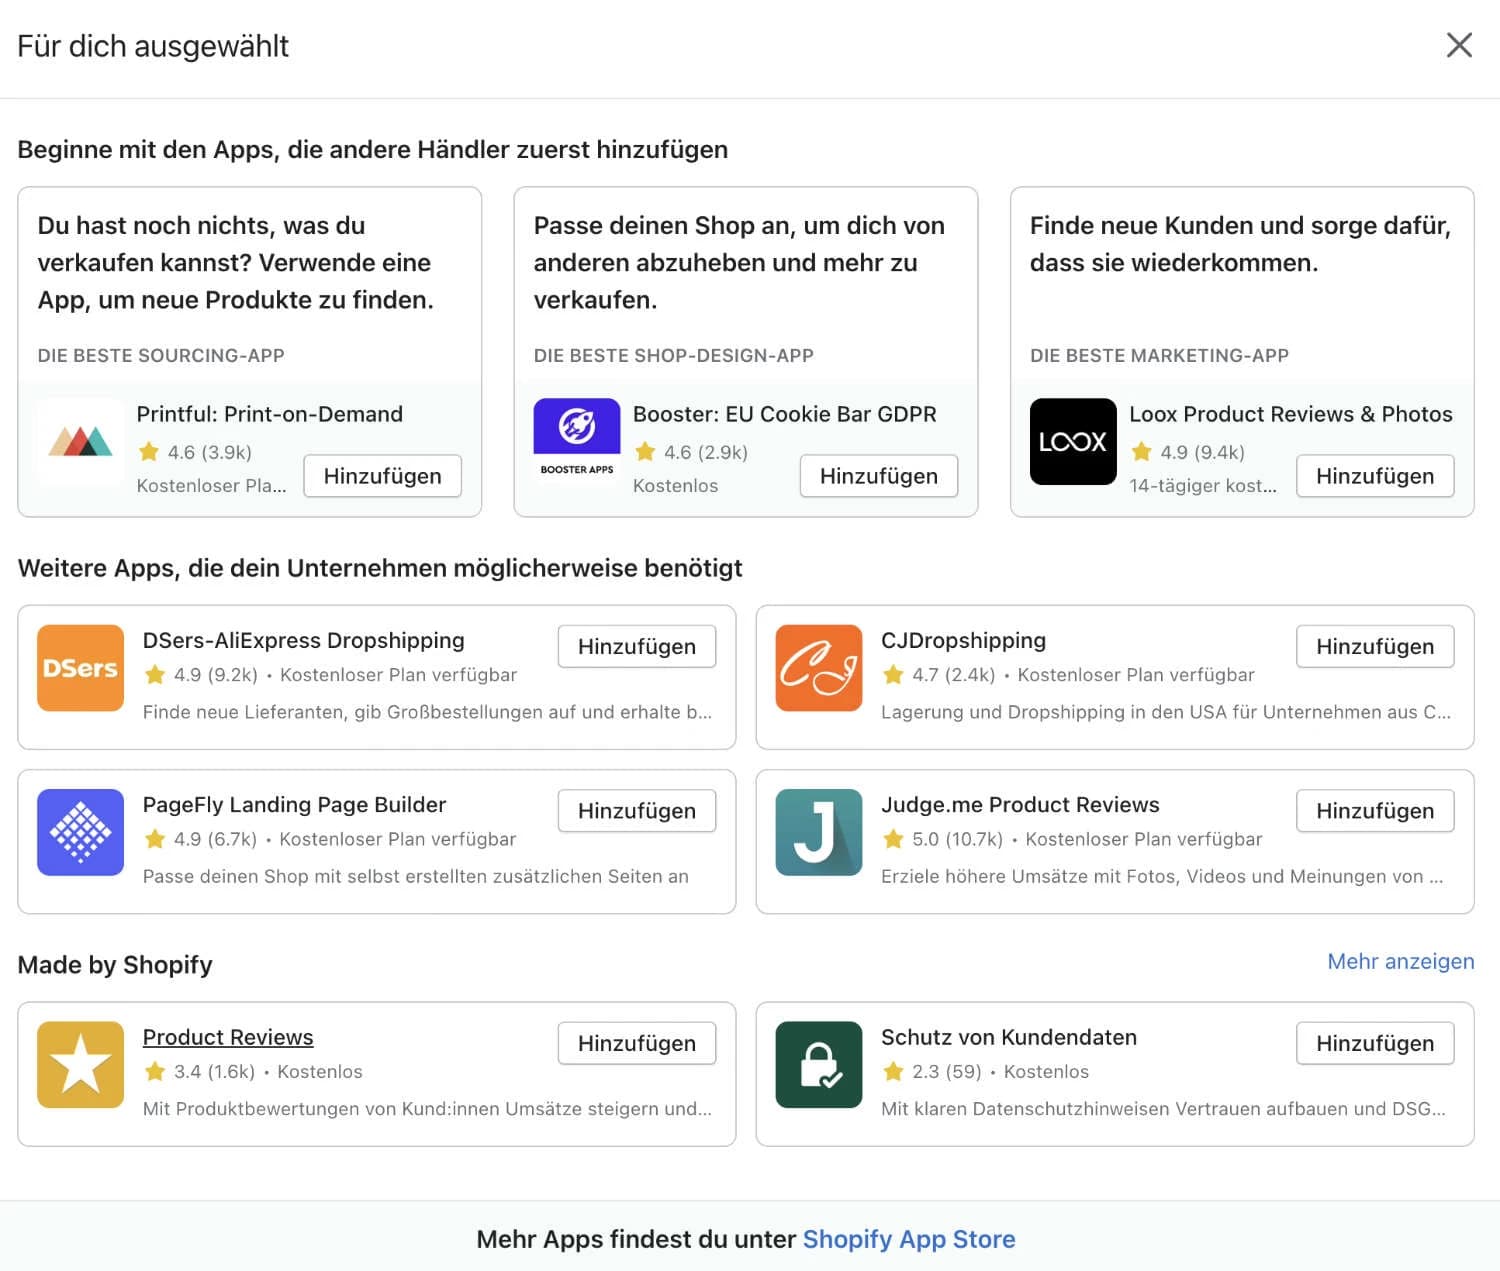Close the Für dich ausgewählt dialog
This screenshot has height=1271, width=1500.
coord(1459,45)
